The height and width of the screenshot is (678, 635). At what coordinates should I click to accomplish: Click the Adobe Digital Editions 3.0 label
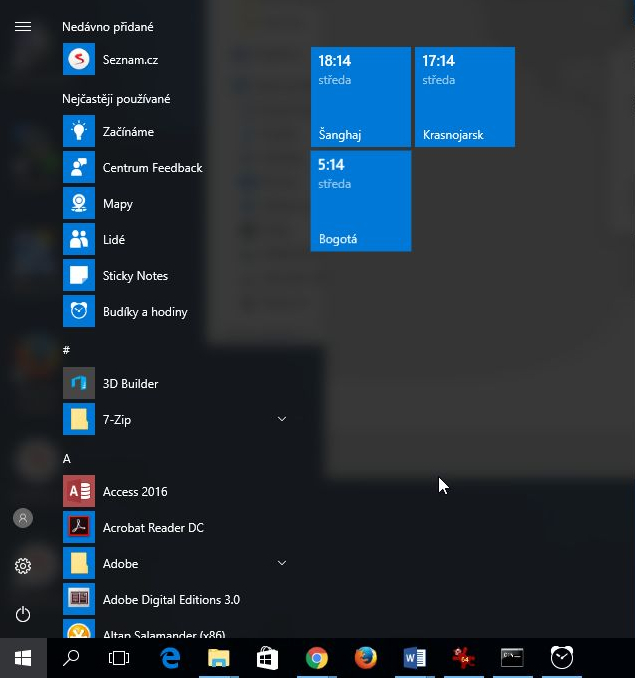tap(171, 600)
